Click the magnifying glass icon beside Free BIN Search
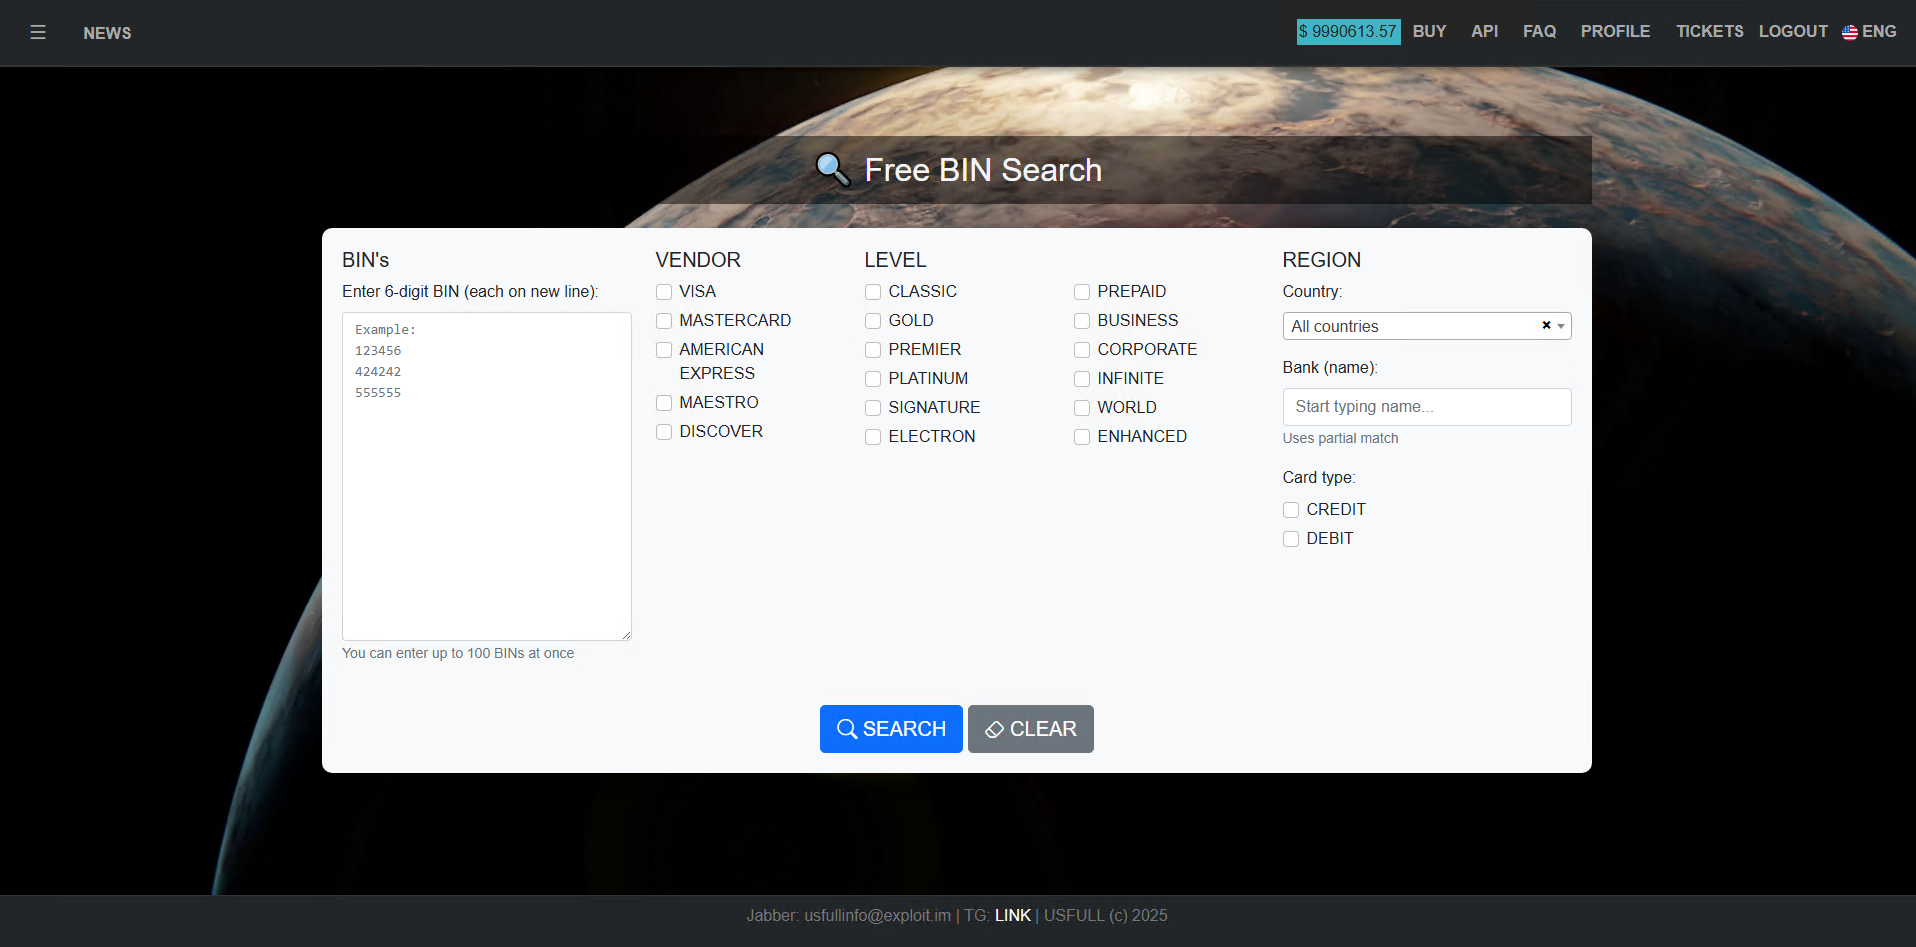 point(833,170)
